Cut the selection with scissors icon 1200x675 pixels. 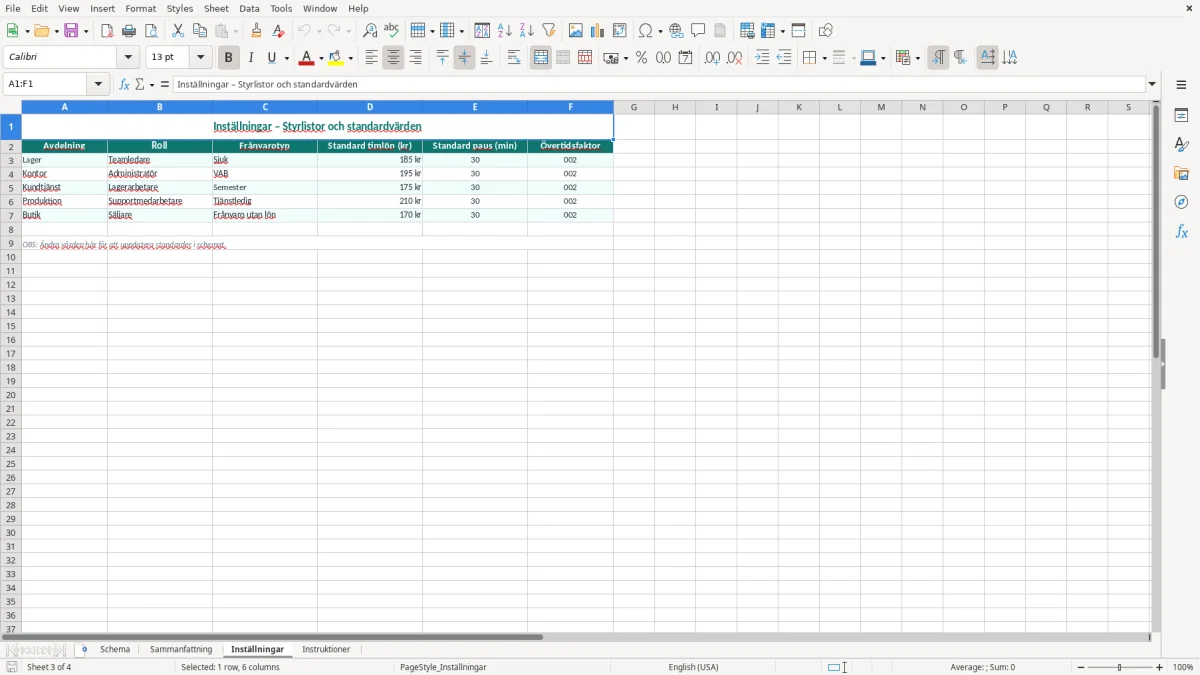click(x=178, y=31)
